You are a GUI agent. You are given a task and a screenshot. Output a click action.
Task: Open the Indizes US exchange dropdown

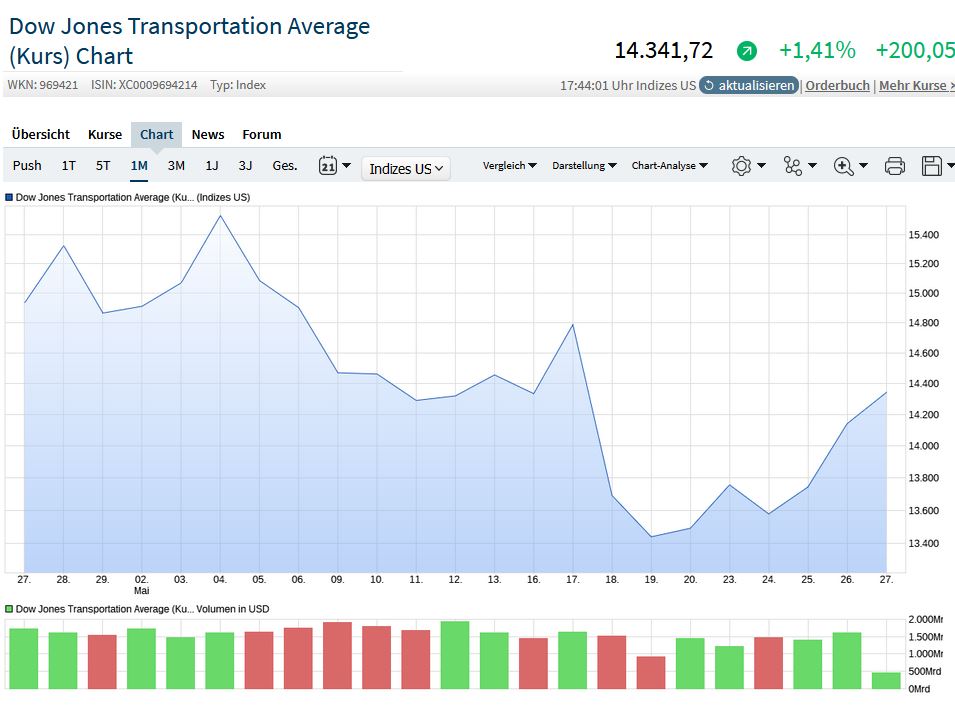(406, 169)
